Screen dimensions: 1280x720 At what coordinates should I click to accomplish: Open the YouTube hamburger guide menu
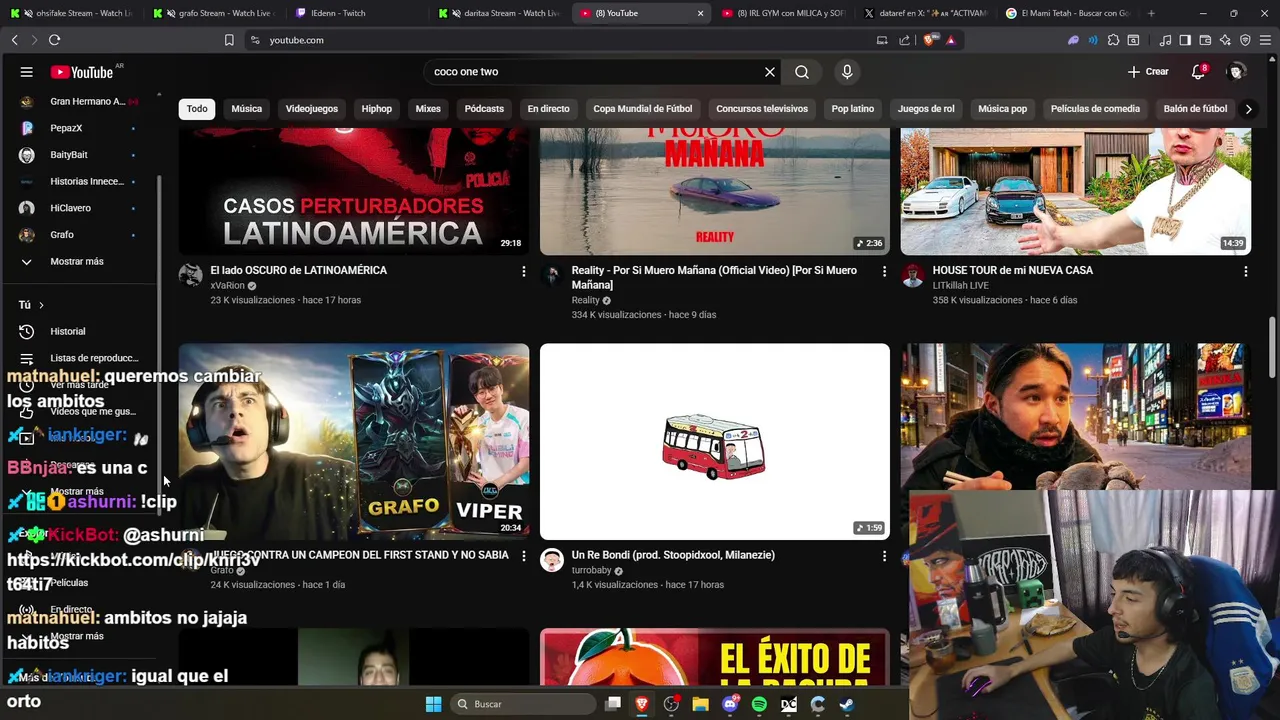pos(27,72)
